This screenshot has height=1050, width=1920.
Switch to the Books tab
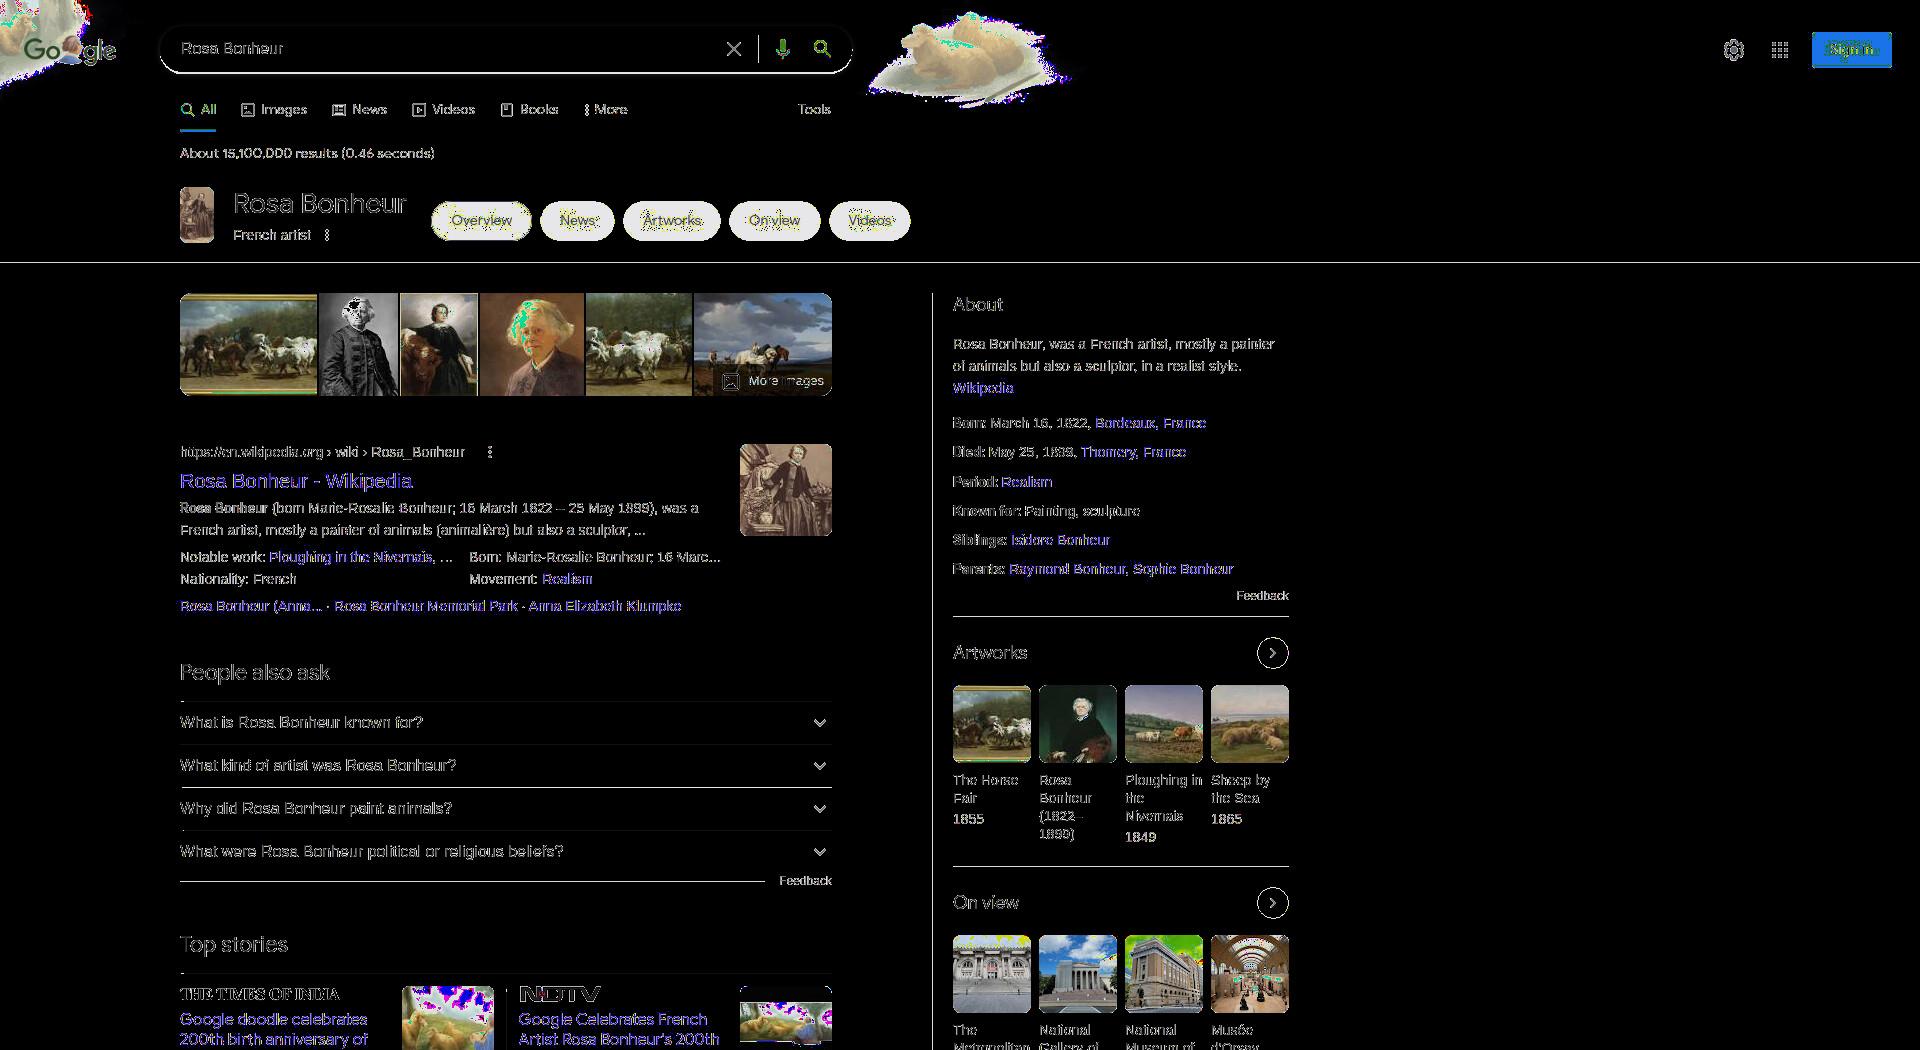click(x=529, y=110)
